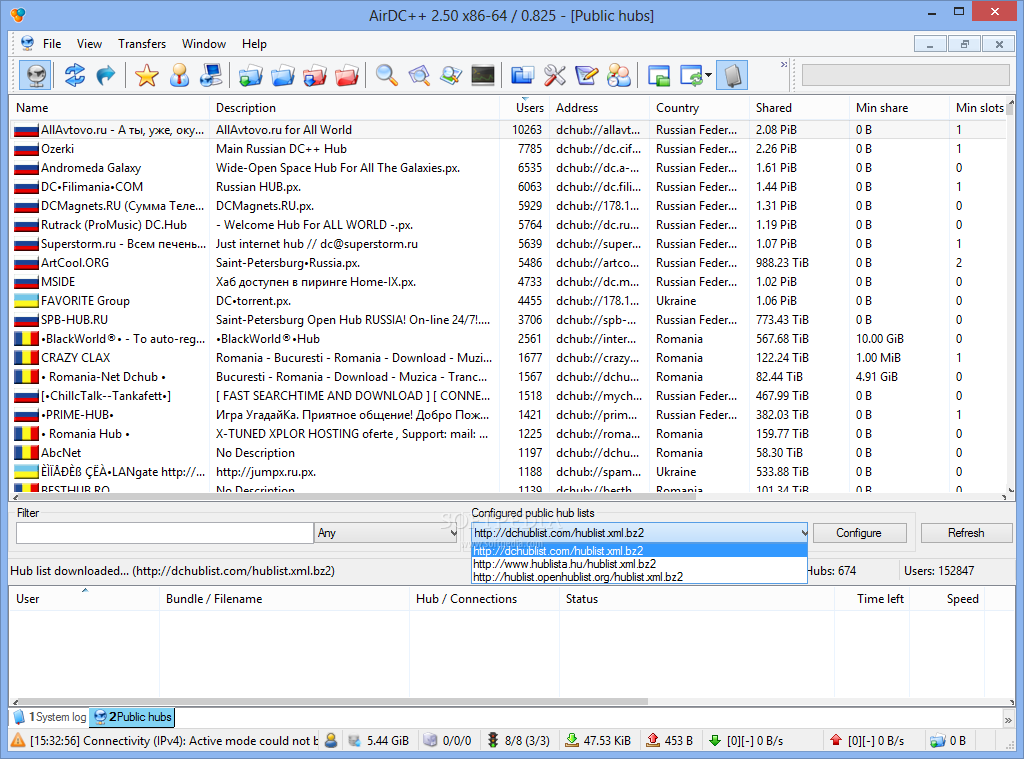Viewport: 1024px width, 759px height.
Task: Click the connectivity warning icon in status bar
Action: [x=18, y=740]
